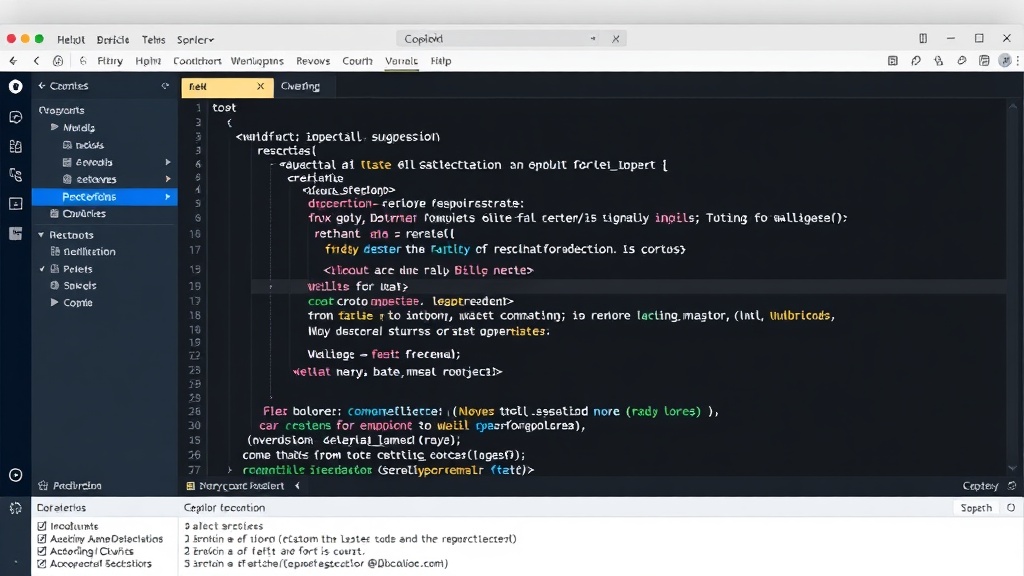
Task: Click the gray filled square icon in the activity bar
Action: (16, 233)
